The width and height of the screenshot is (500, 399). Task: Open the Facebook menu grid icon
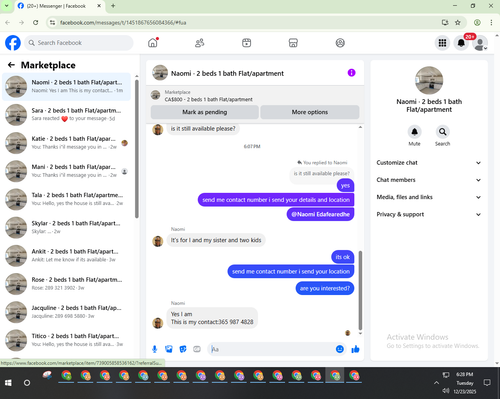(x=442, y=43)
